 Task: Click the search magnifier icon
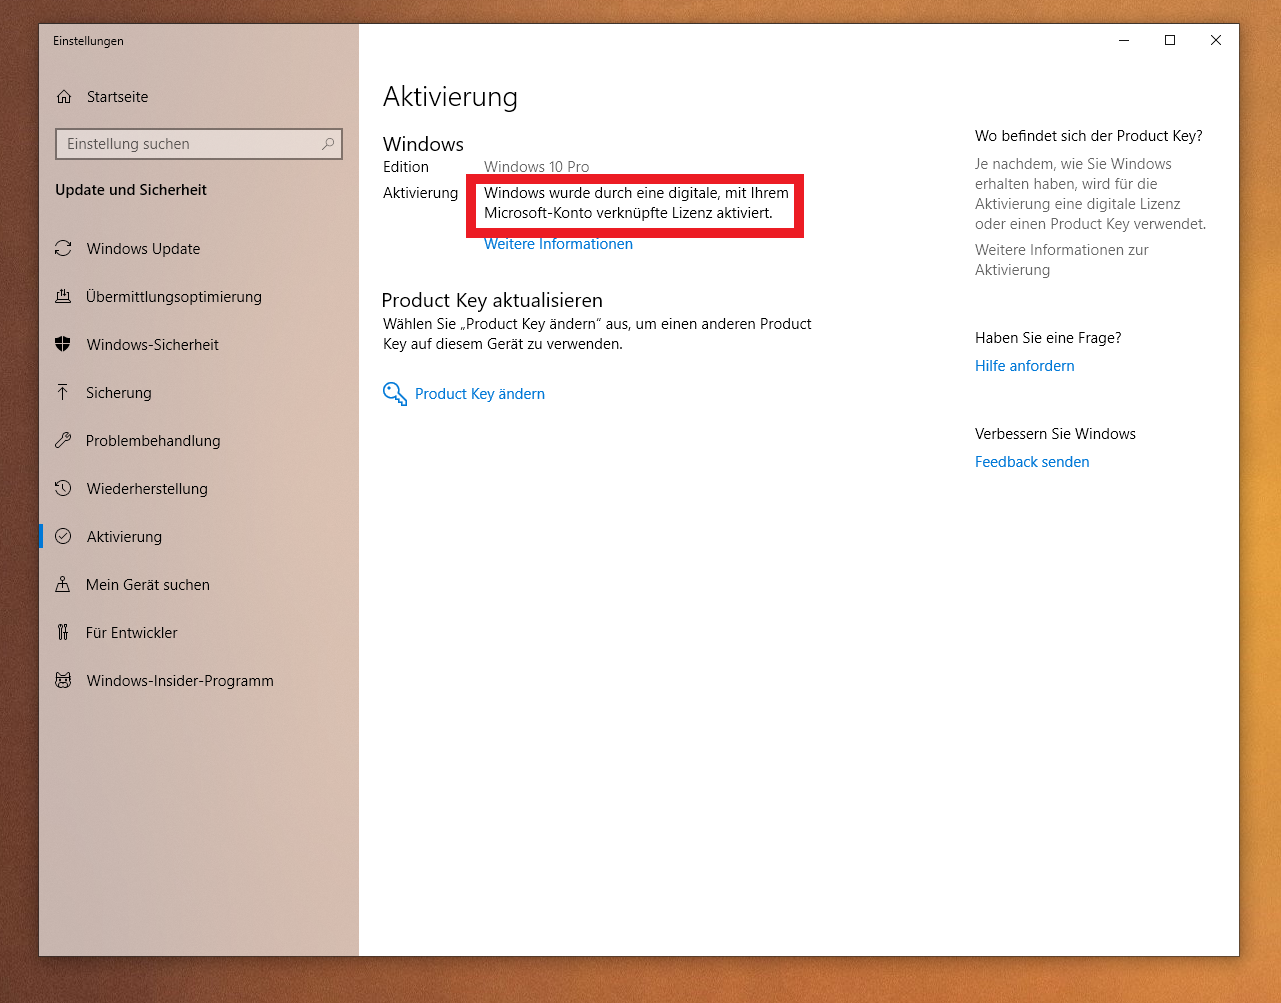(328, 144)
